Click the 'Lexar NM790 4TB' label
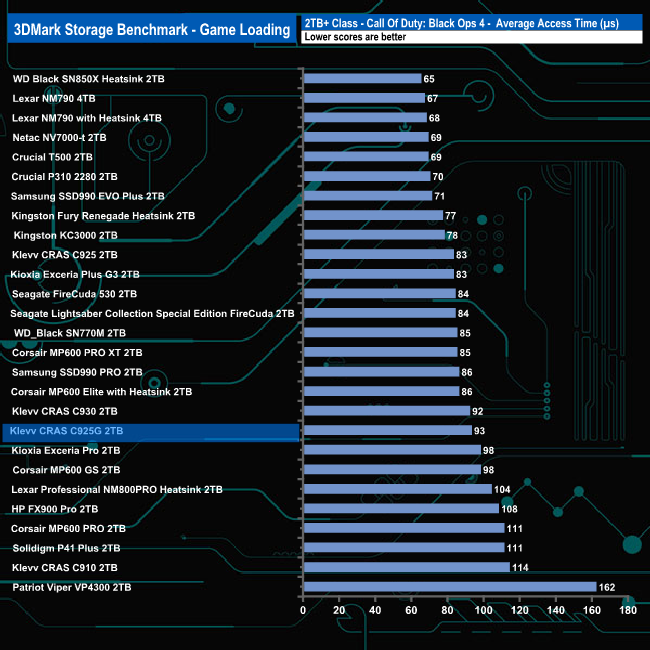650x650 pixels. [54, 98]
